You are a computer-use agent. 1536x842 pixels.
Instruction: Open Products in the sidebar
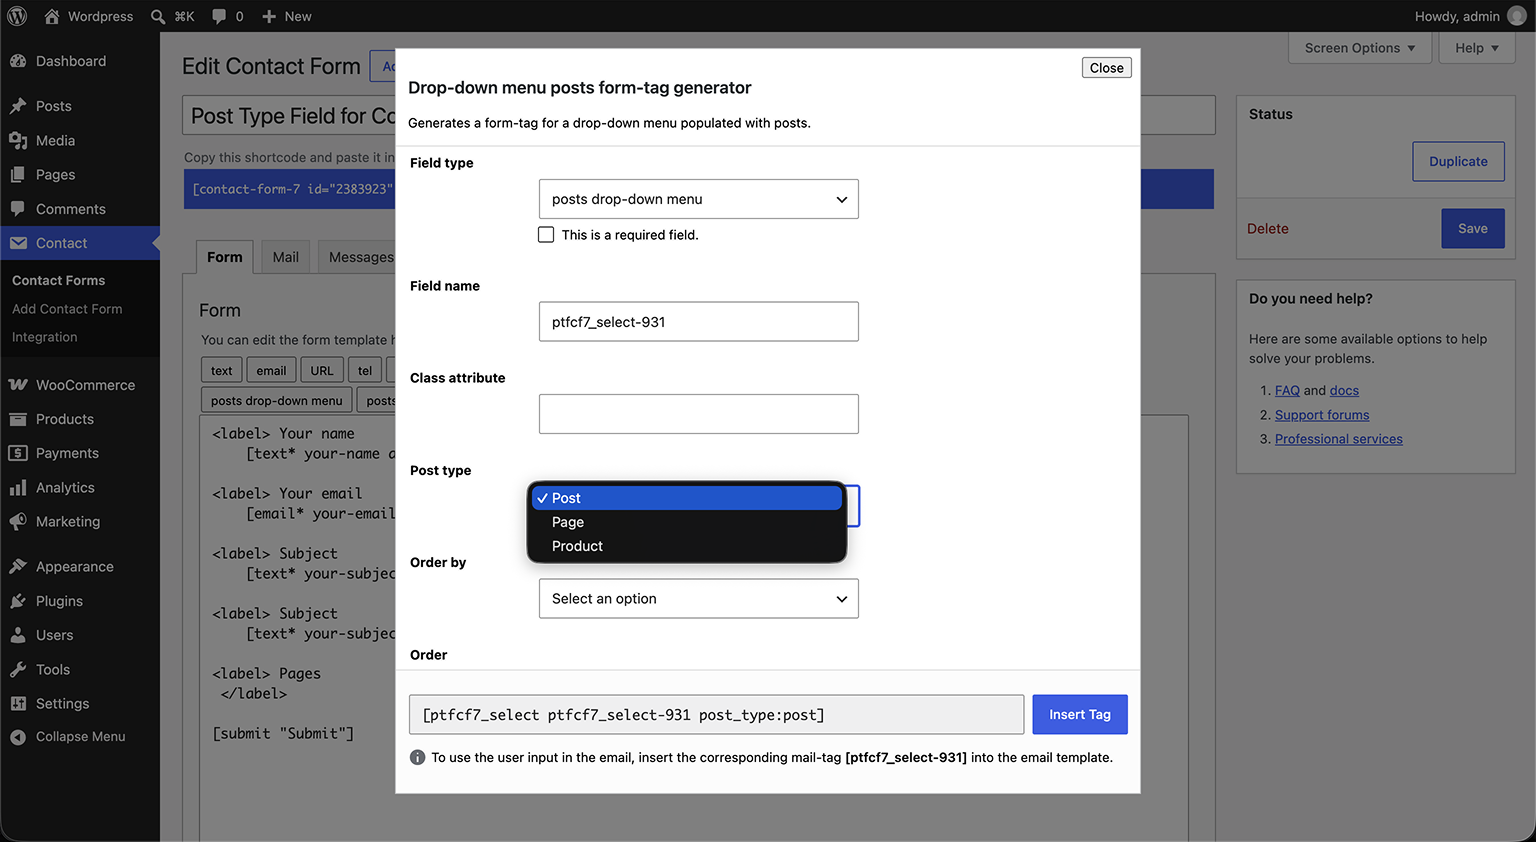pyautogui.click(x=80, y=419)
